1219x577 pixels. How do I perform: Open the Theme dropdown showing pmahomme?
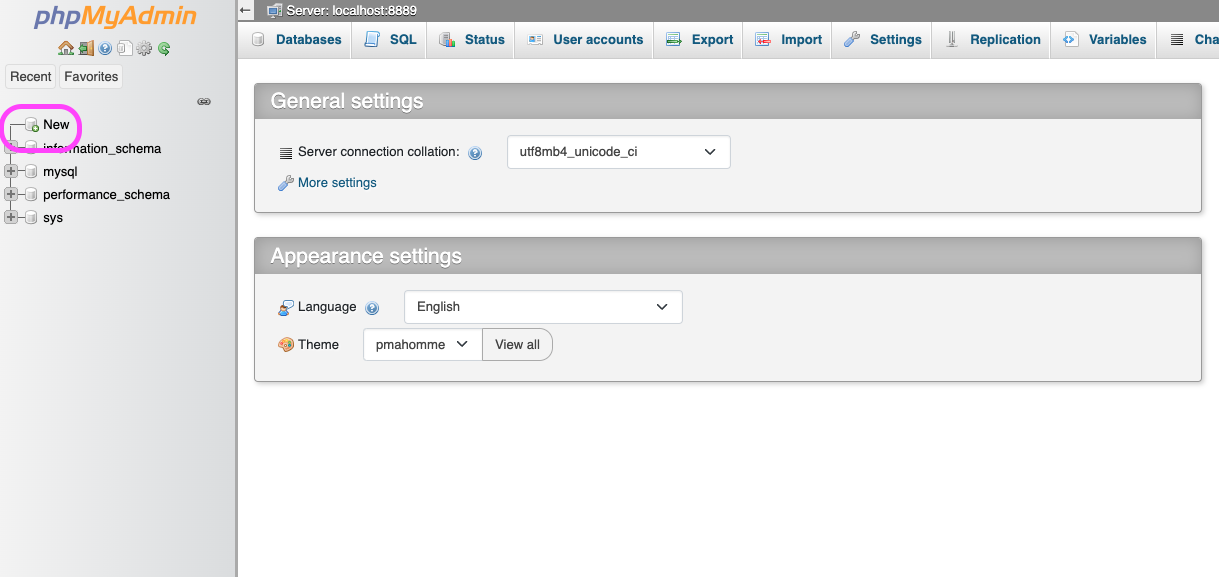[x=422, y=344]
